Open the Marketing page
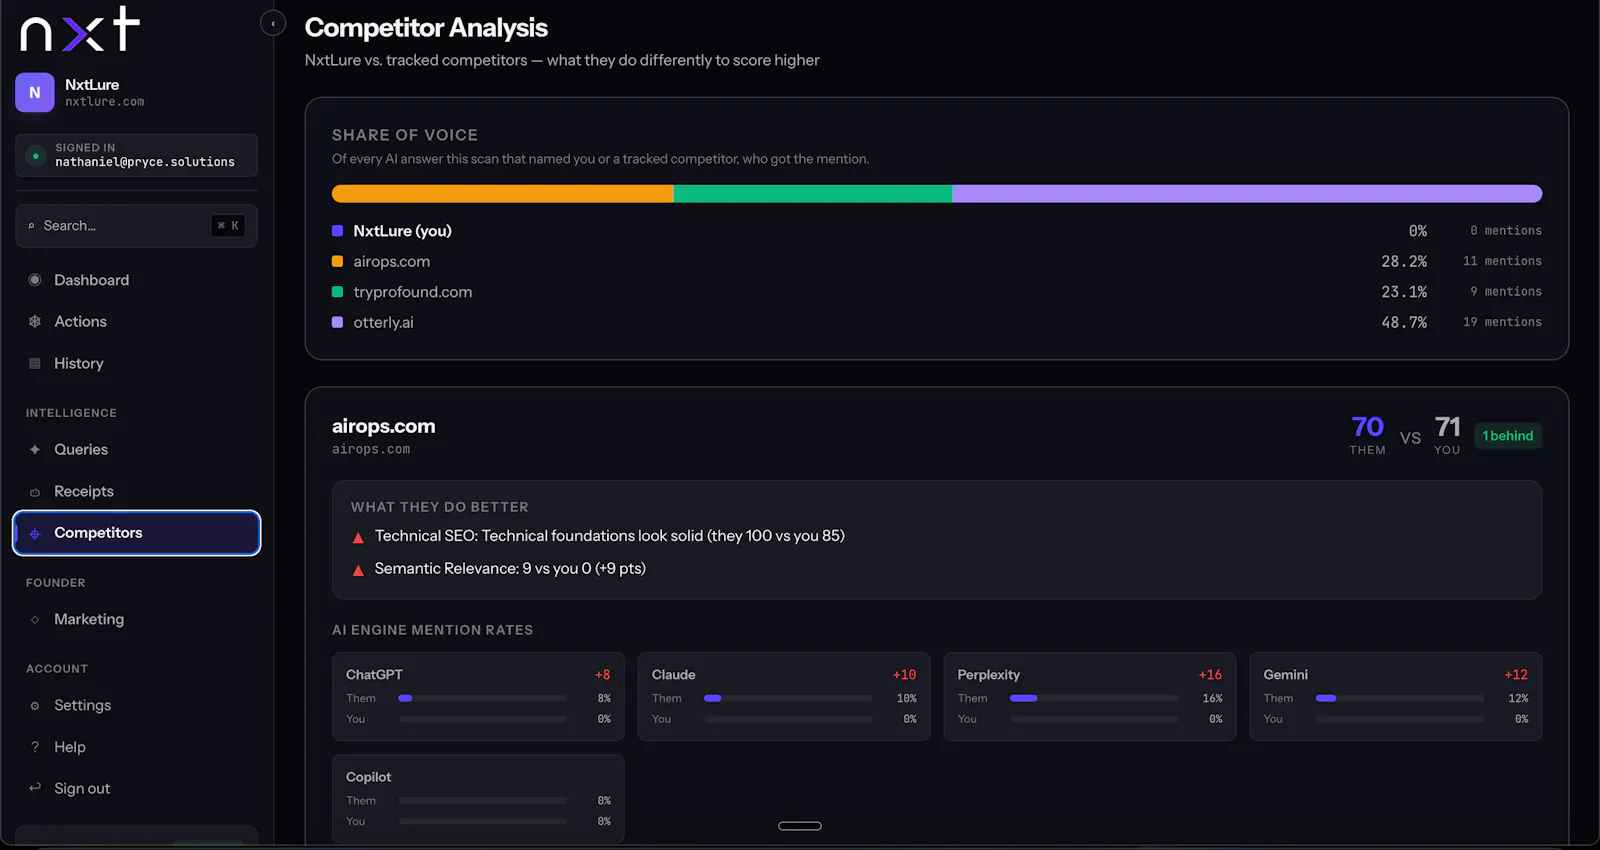 [136, 619]
